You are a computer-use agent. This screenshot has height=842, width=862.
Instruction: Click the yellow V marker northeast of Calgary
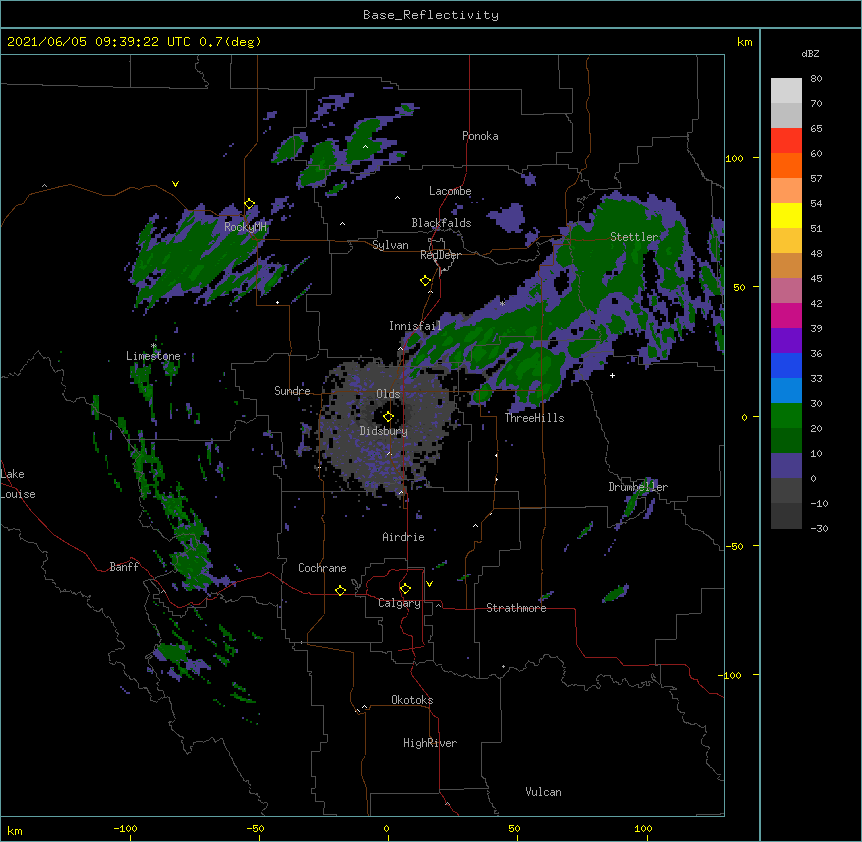click(x=429, y=584)
